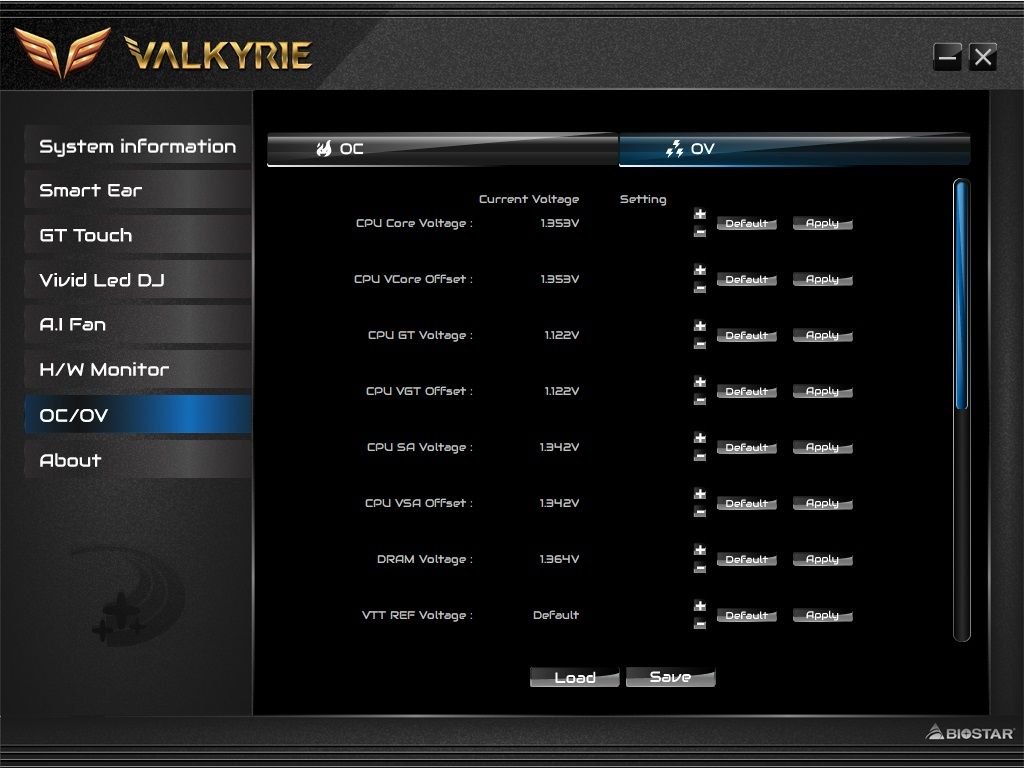Increase CPU SA Voltage with plus button

[x=699, y=438]
